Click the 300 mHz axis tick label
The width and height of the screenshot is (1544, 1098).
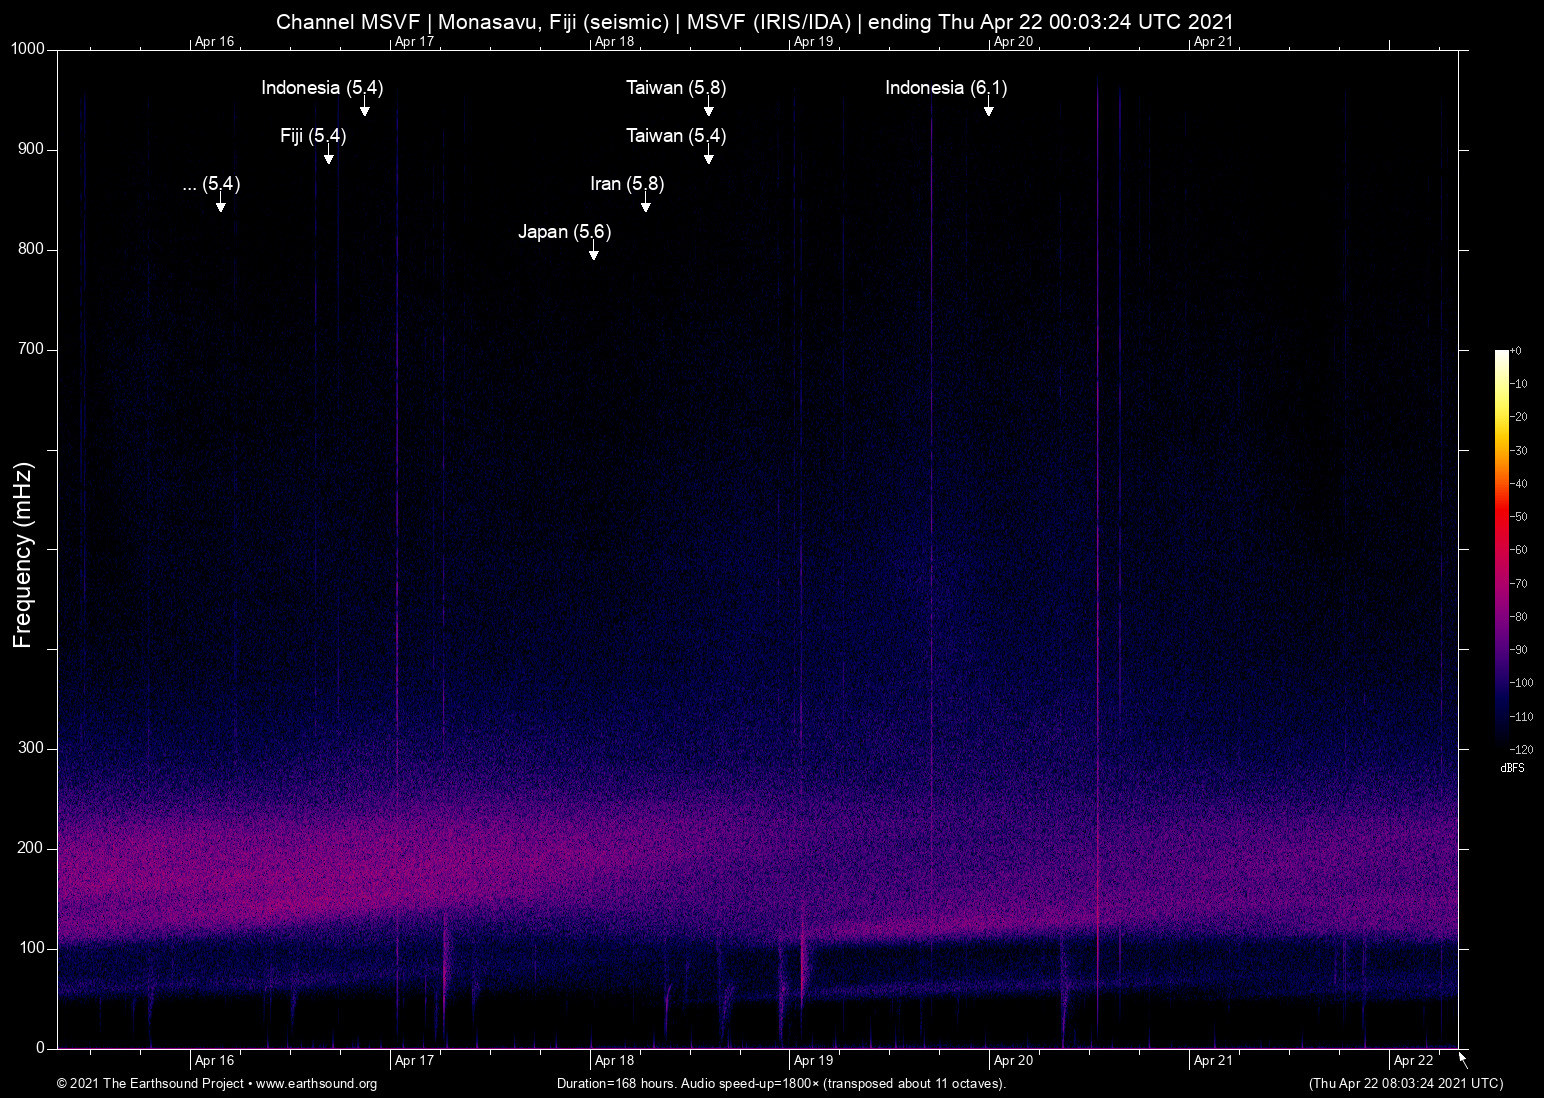(33, 747)
